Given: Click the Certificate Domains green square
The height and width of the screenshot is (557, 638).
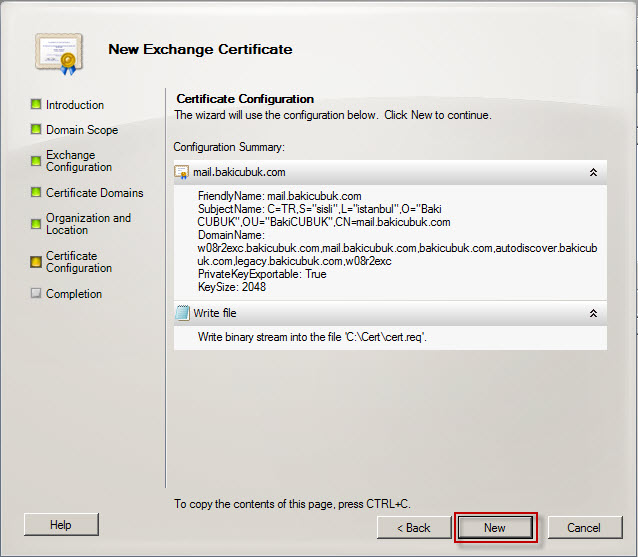Looking at the screenshot, I should 36,192.
